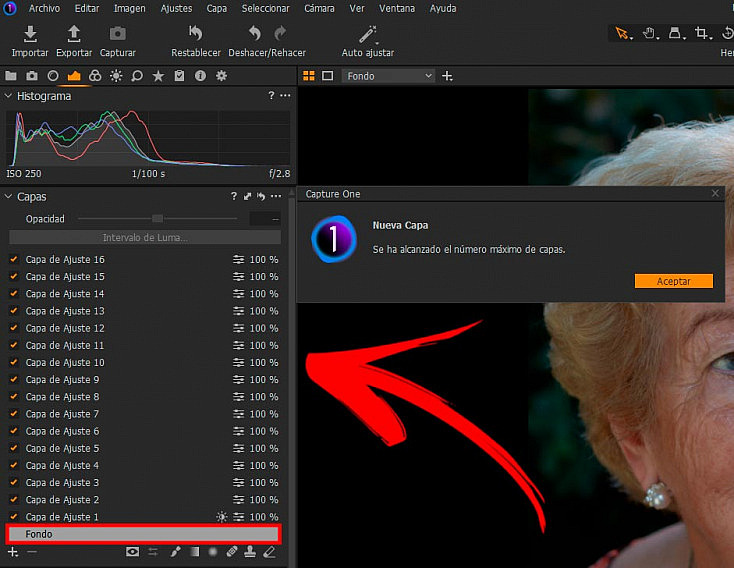Open the Capa menu

(217, 8)
